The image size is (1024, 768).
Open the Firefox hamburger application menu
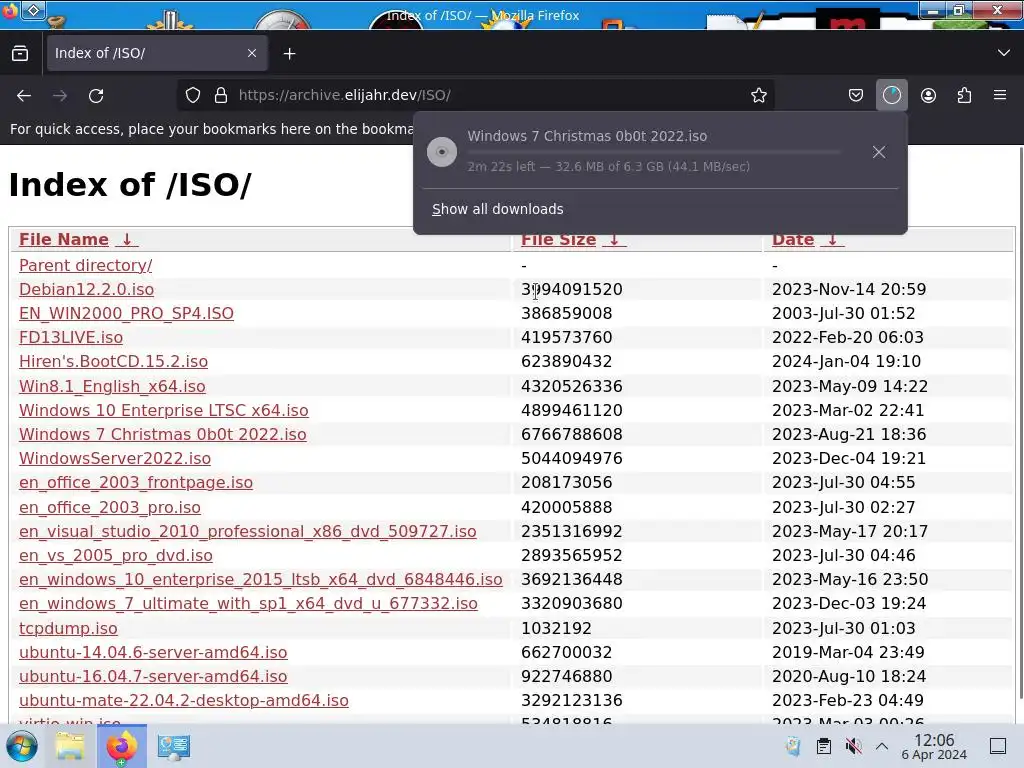999,95
